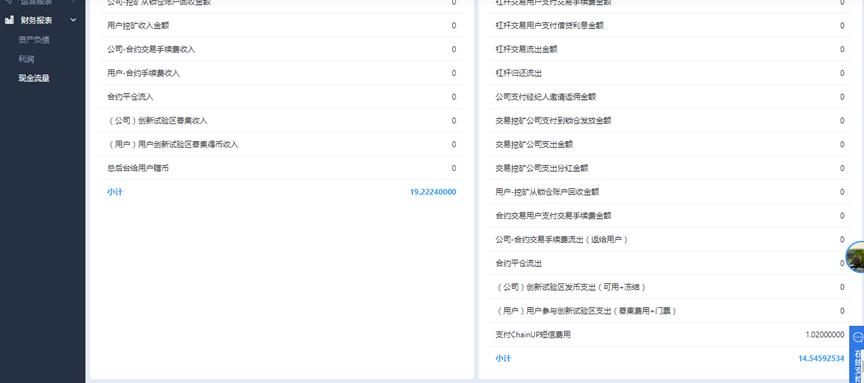864x383 pixels.
Task: Click 交易挖矿公司支付到锁仓发放金额 label
Action: coord(553,121)
